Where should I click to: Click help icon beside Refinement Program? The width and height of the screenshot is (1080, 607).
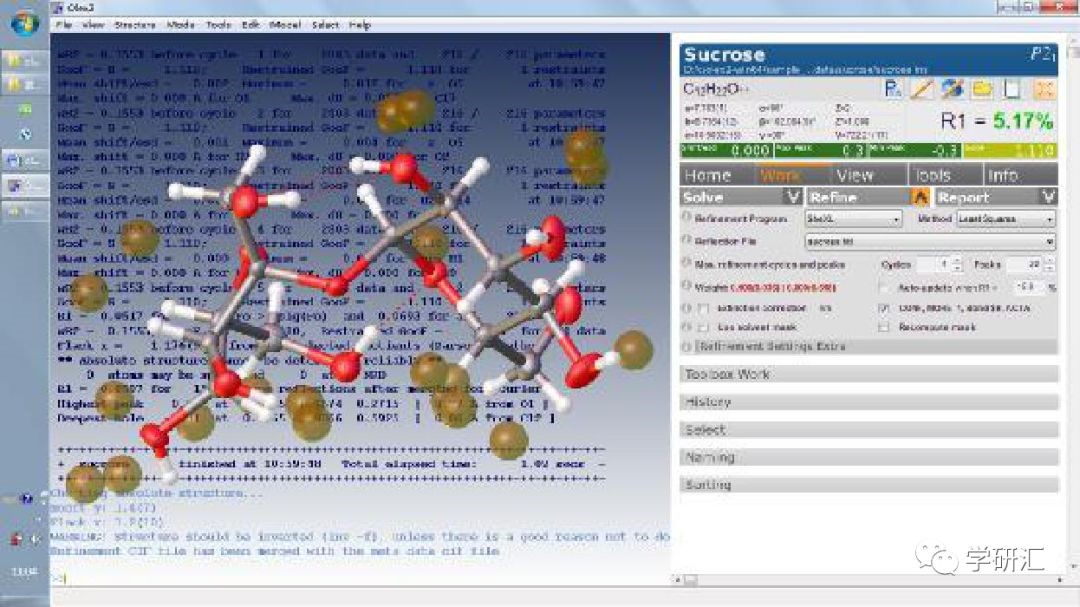click(x=687, y=216)
